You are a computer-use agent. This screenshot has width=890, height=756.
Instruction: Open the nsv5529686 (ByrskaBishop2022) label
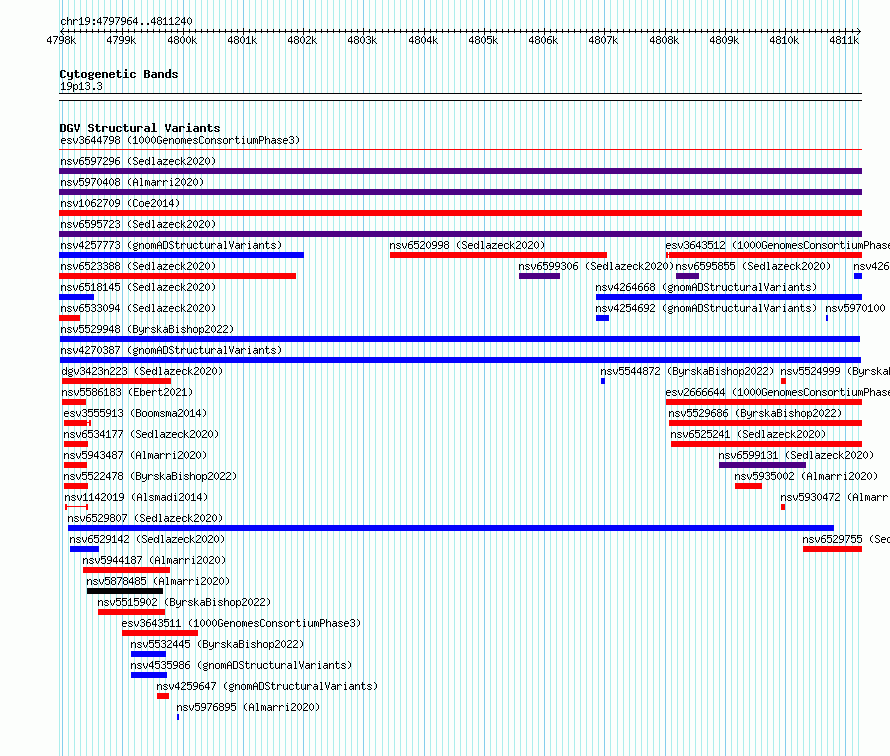755,413
